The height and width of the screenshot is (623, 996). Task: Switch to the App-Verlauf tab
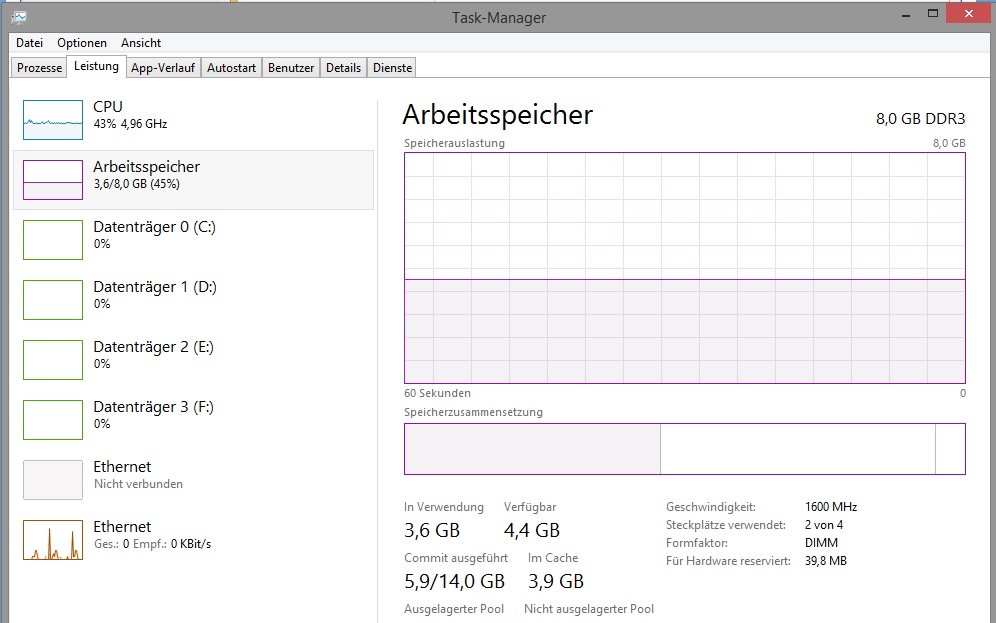tap(163, 68)
